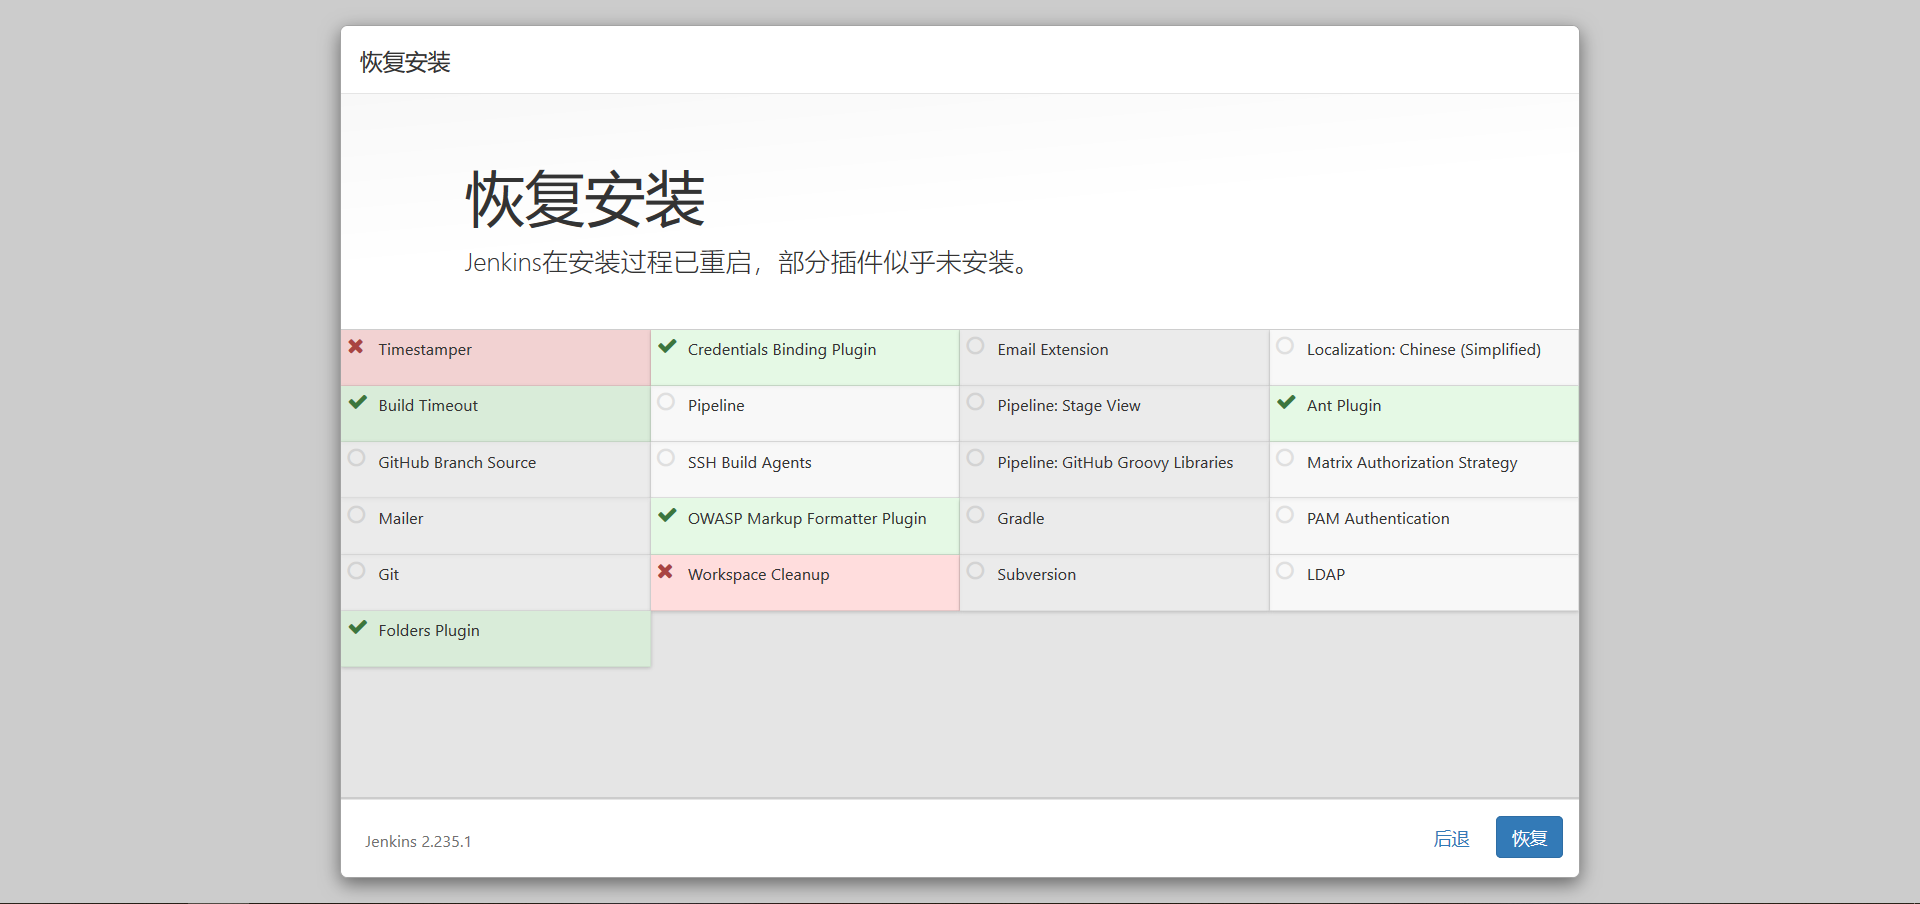Select the Workspace Cleanup label
This screenshot has height=904, width=1920.
point(759,575)
